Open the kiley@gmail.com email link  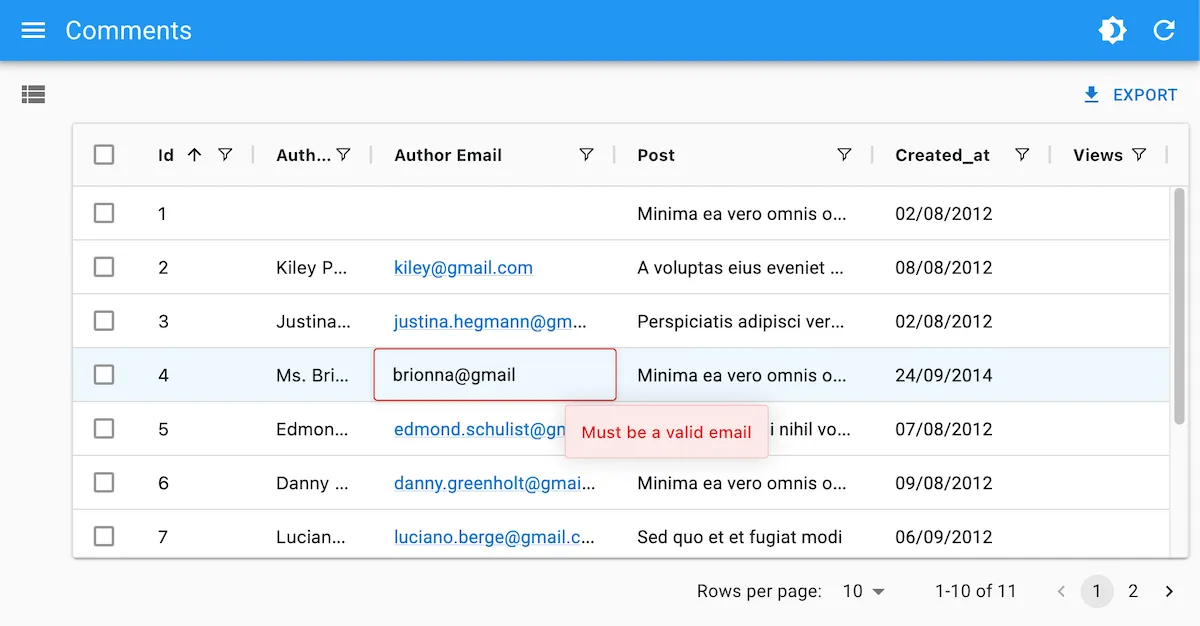[463, 267]
